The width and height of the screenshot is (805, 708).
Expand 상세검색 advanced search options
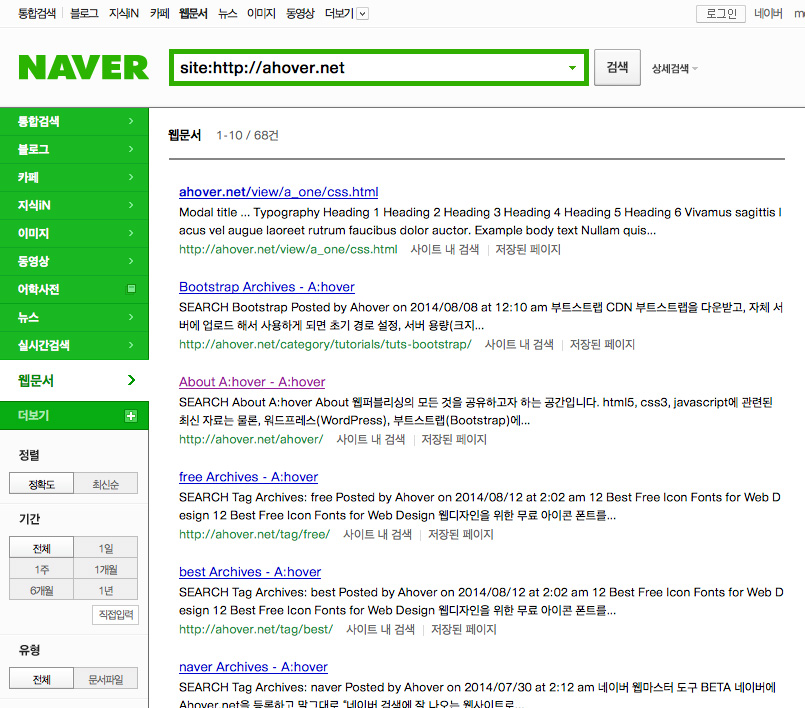[675, 68]
